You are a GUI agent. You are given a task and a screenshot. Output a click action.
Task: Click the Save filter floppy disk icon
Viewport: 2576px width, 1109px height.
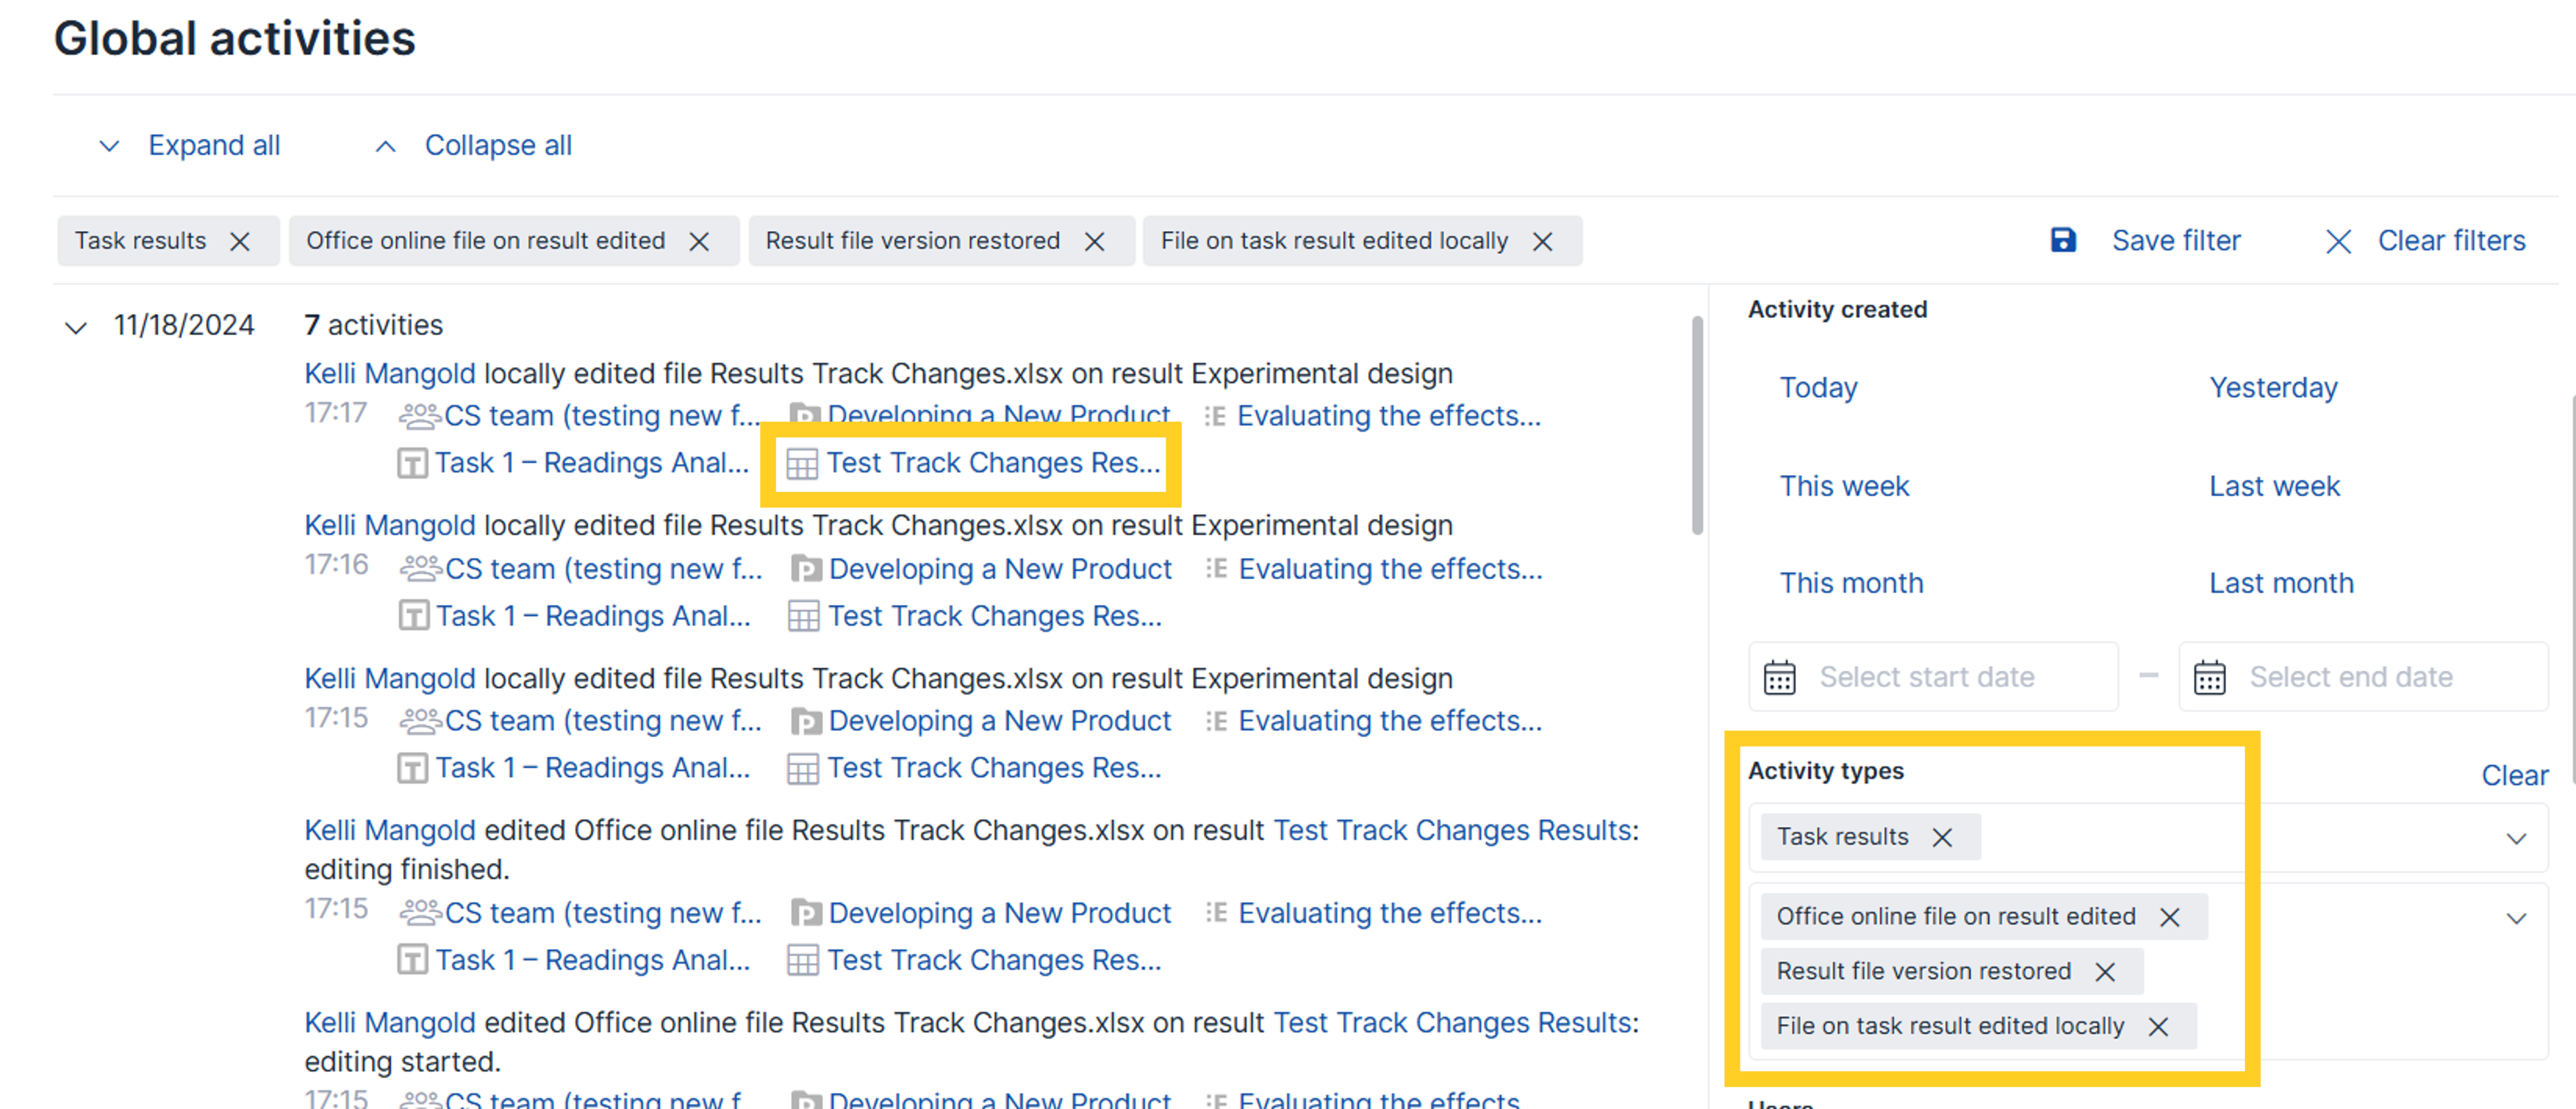pyautogui.click(x=2062, y=240)
